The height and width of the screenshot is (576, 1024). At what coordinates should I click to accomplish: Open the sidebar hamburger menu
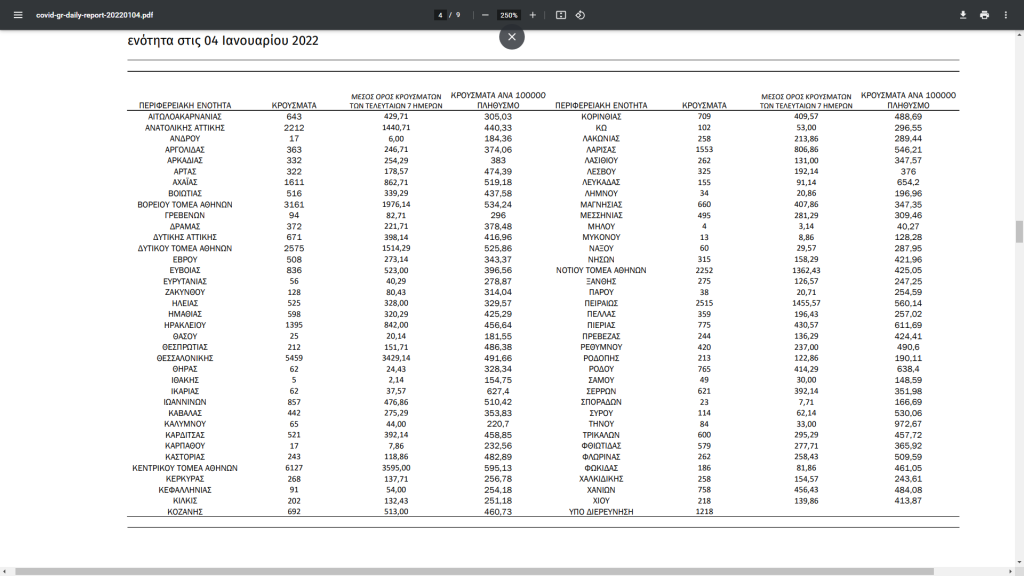[x=18, y=15]
